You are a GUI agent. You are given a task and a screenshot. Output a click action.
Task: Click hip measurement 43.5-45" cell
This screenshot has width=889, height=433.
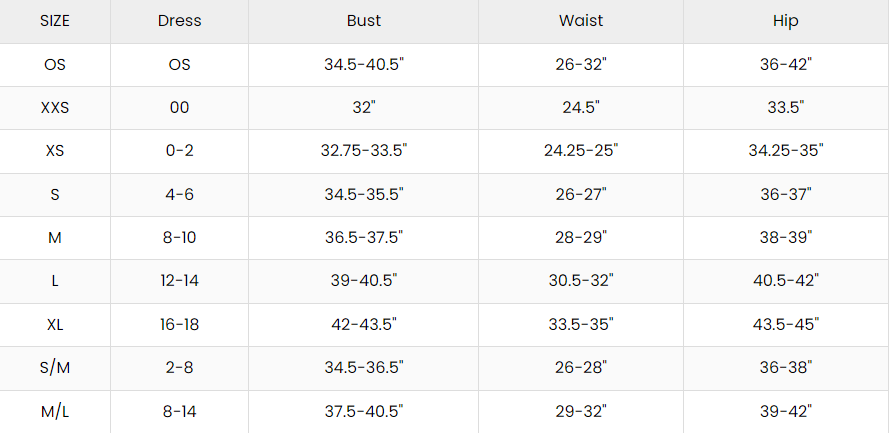tap(786, 324)
